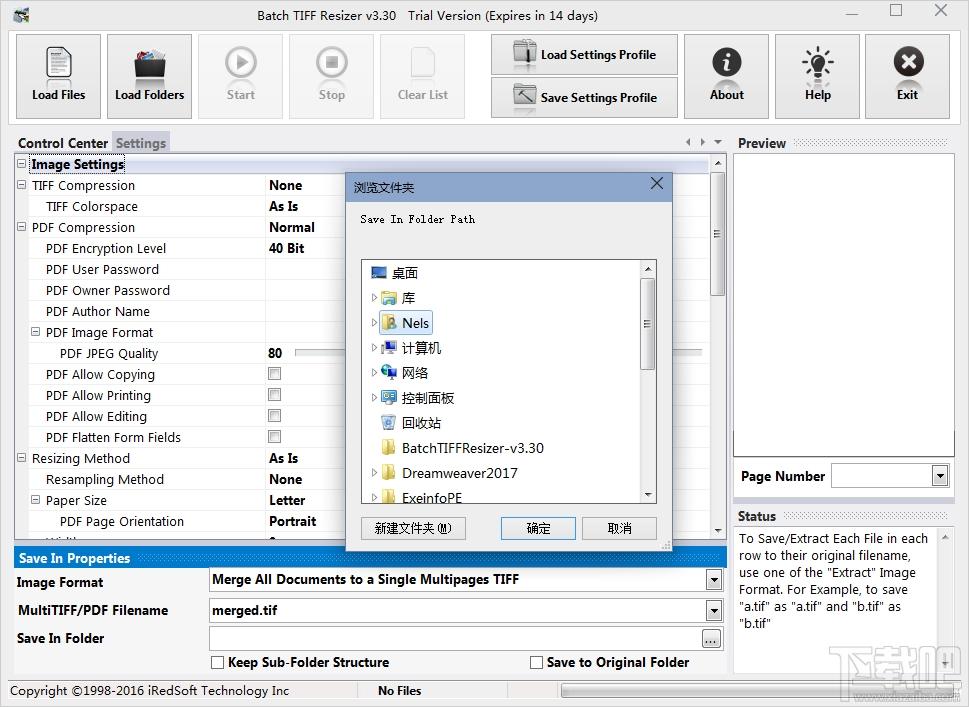Open the Page Number dropdown
Image resolution: width=969 pixels, height=707 pixels.
(x=940, y=476)
